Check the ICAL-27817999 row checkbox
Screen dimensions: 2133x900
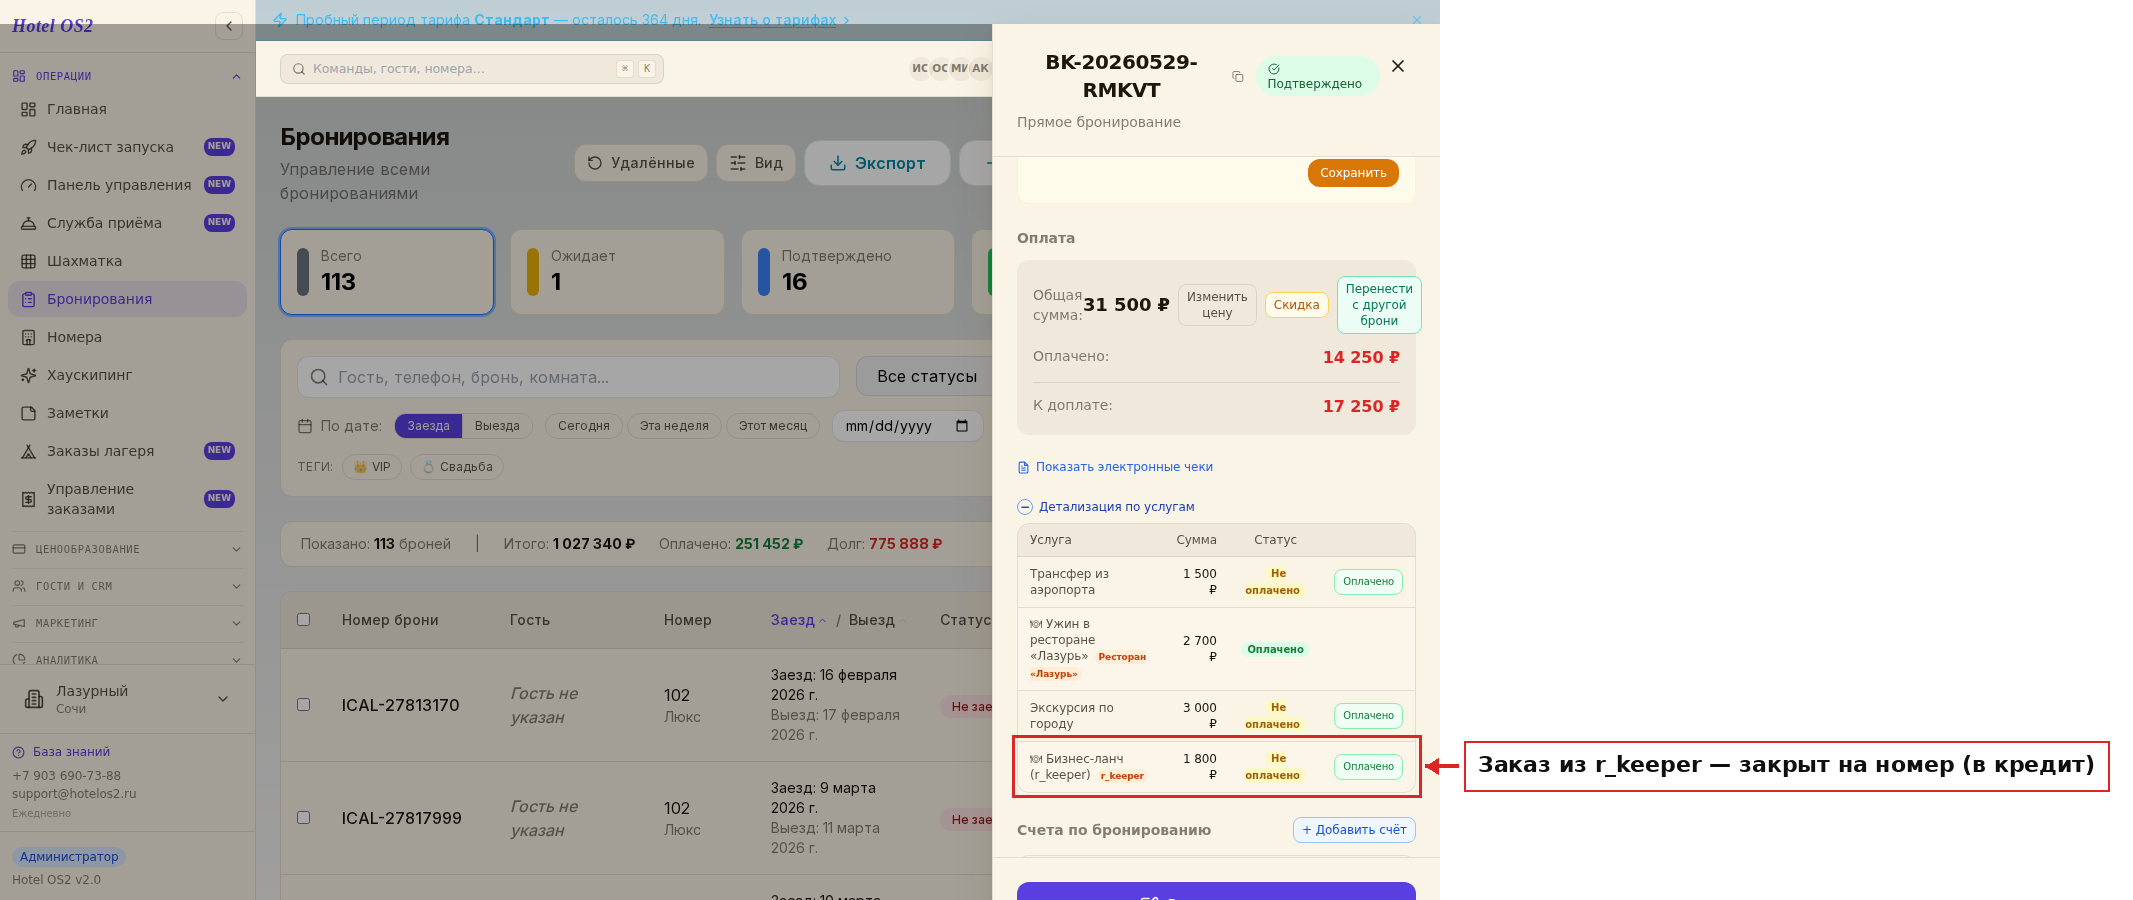tap(303, 818)
